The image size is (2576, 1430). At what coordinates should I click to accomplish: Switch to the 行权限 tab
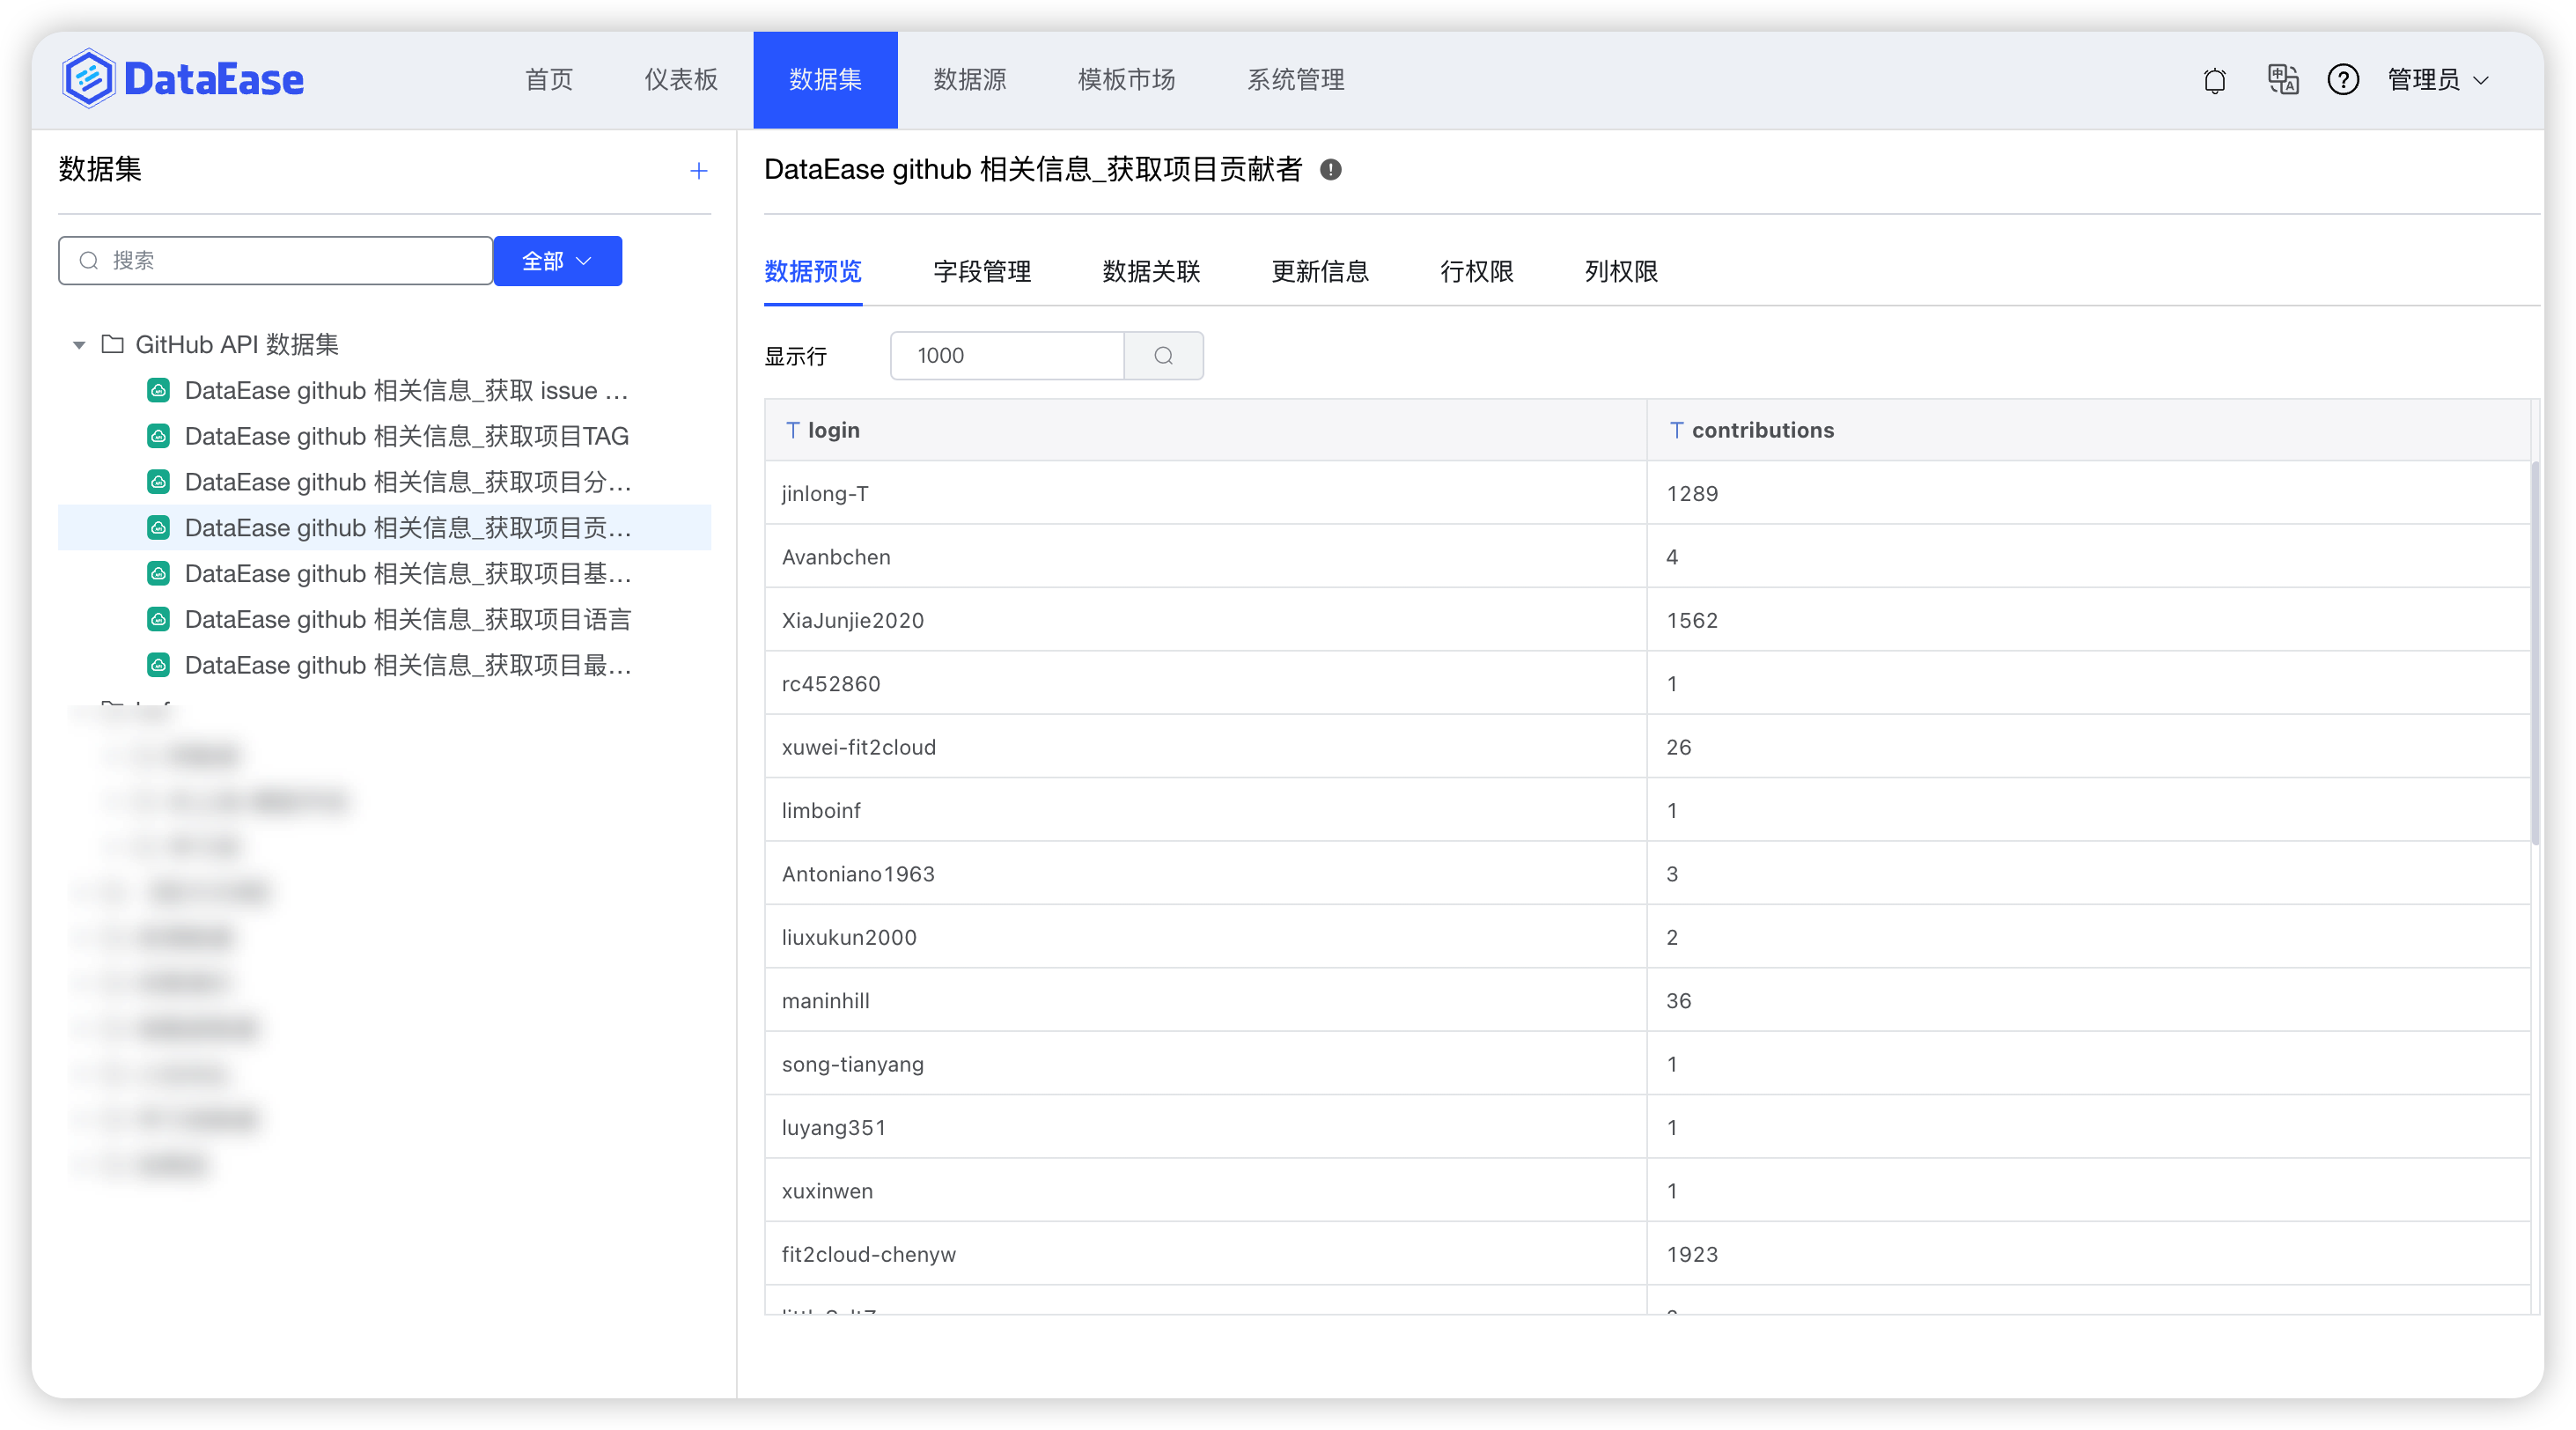click(x=1476, y=272)
